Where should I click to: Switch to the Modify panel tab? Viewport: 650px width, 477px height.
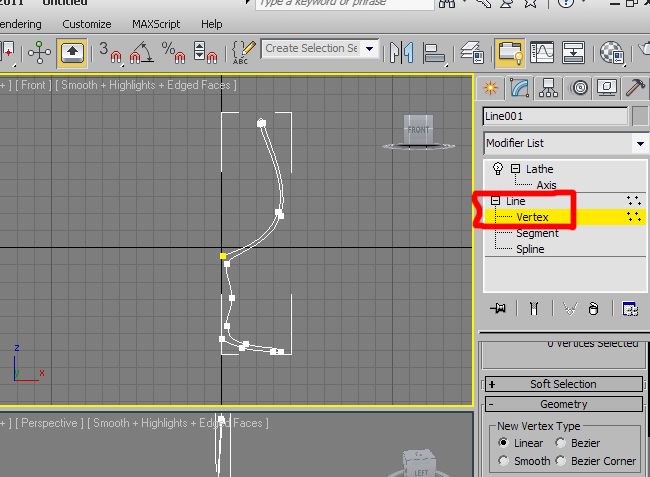(519, 88)
